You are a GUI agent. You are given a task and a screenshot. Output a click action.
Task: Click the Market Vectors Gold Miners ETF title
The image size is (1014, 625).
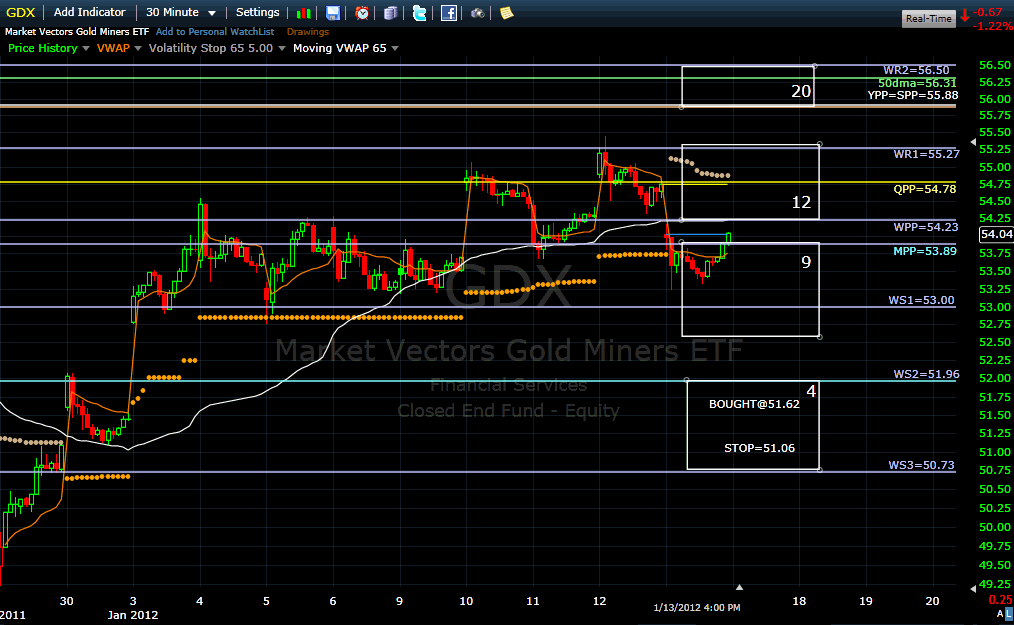[x=77, y=32]
